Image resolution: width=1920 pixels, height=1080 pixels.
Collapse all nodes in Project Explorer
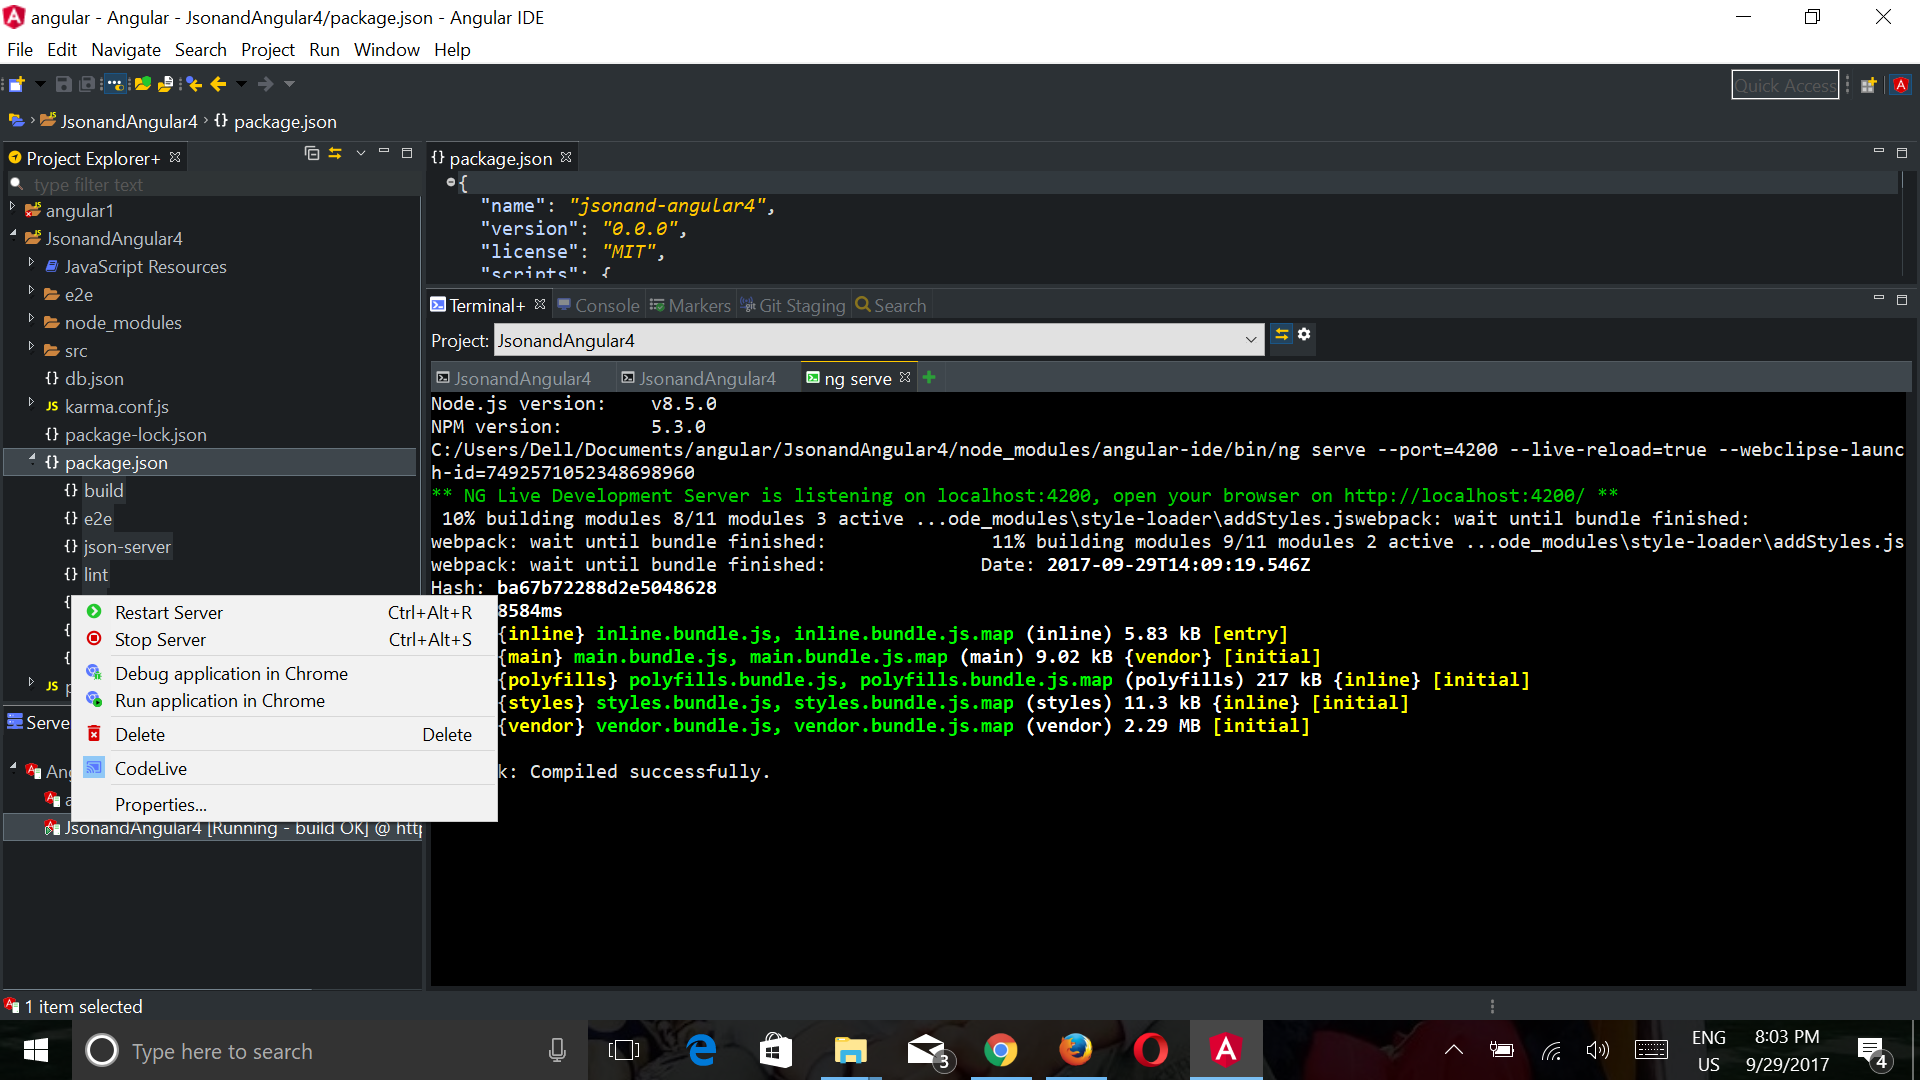coord(311,154)
